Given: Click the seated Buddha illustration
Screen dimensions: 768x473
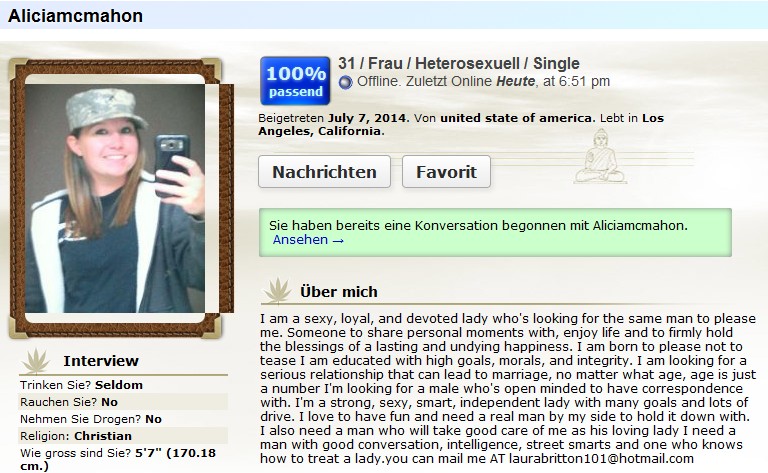Looking at the screenshot, I should [600, 156].
